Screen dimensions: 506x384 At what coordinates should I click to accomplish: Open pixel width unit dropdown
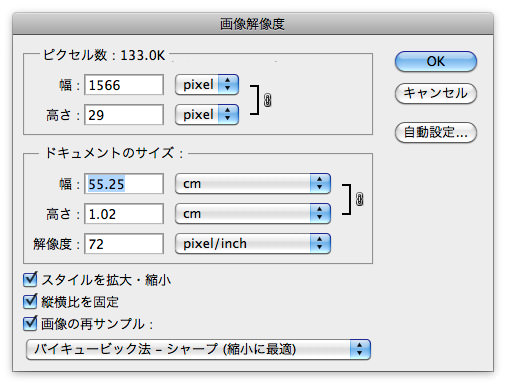(x=207, y=85)
